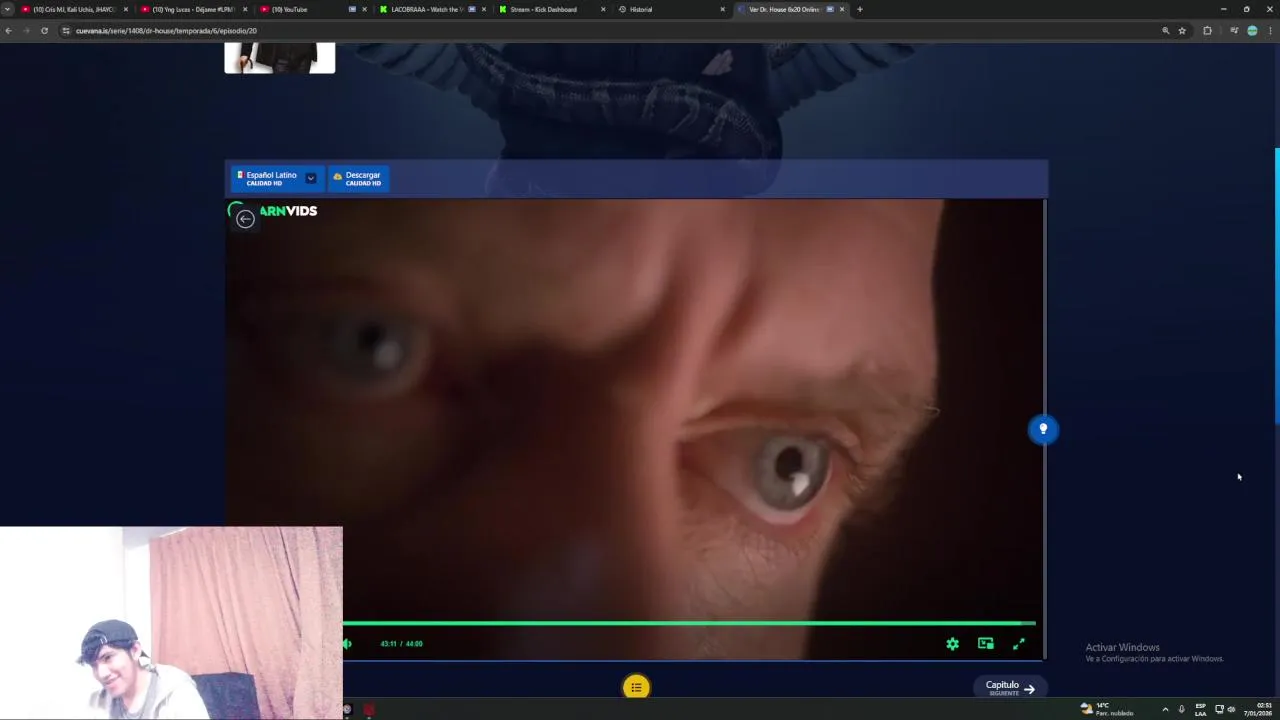Click the microphone tray icon

tap(1181, 709)
